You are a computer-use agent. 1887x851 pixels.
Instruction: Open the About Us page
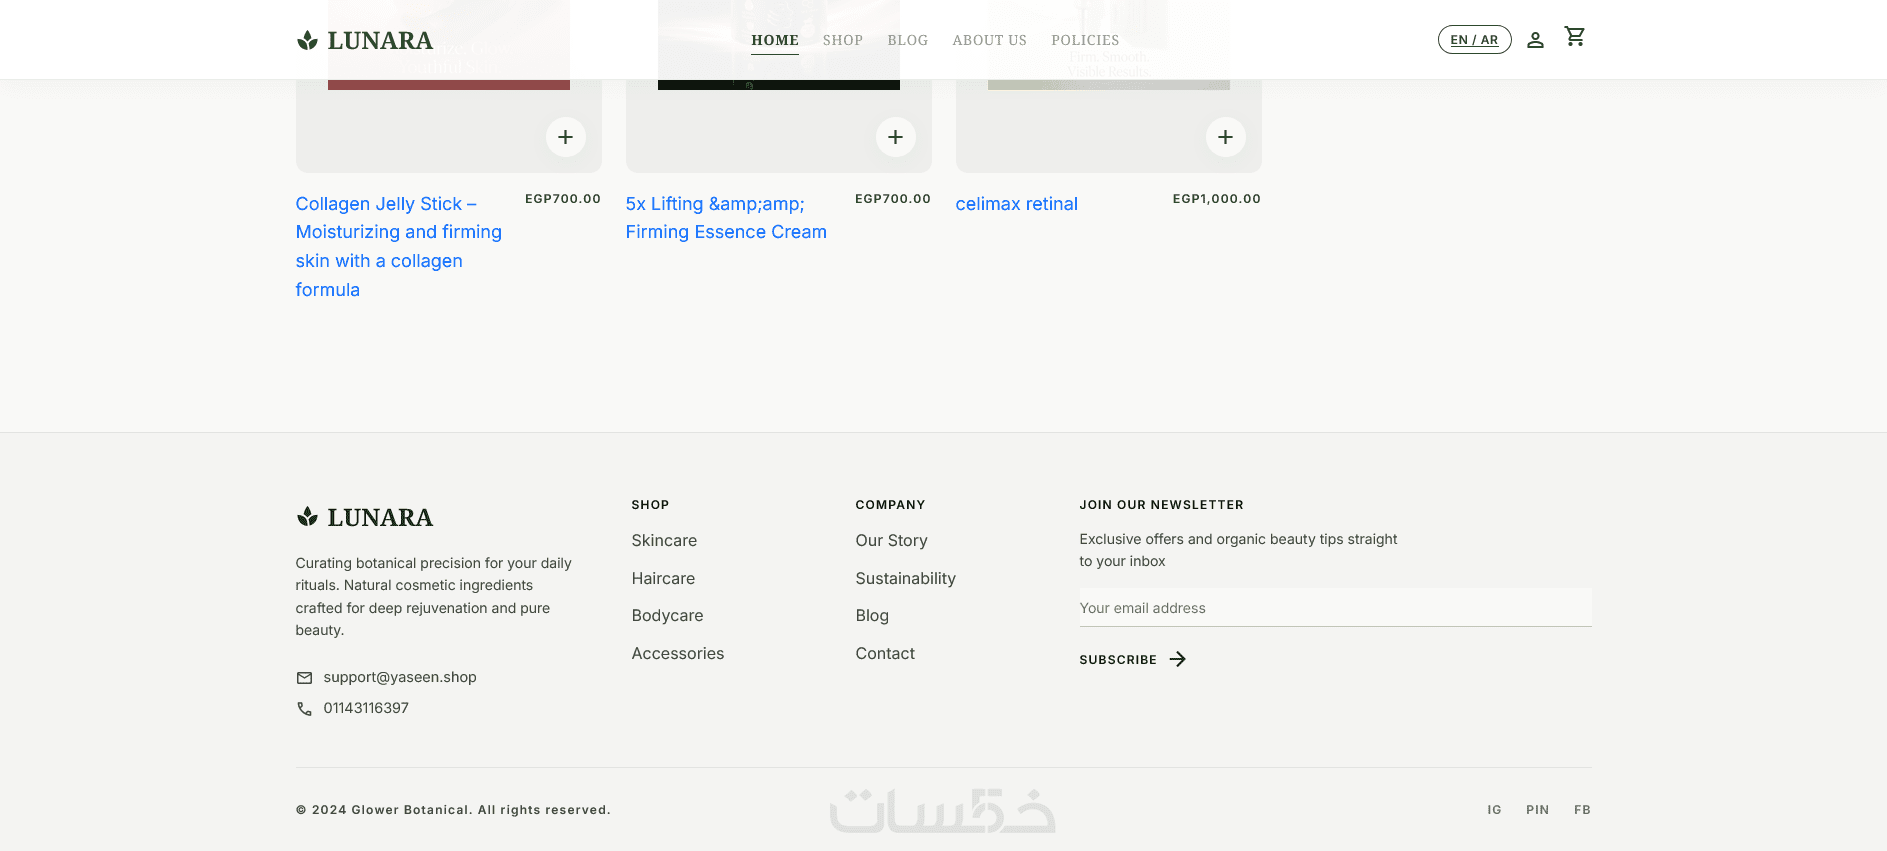989,40
